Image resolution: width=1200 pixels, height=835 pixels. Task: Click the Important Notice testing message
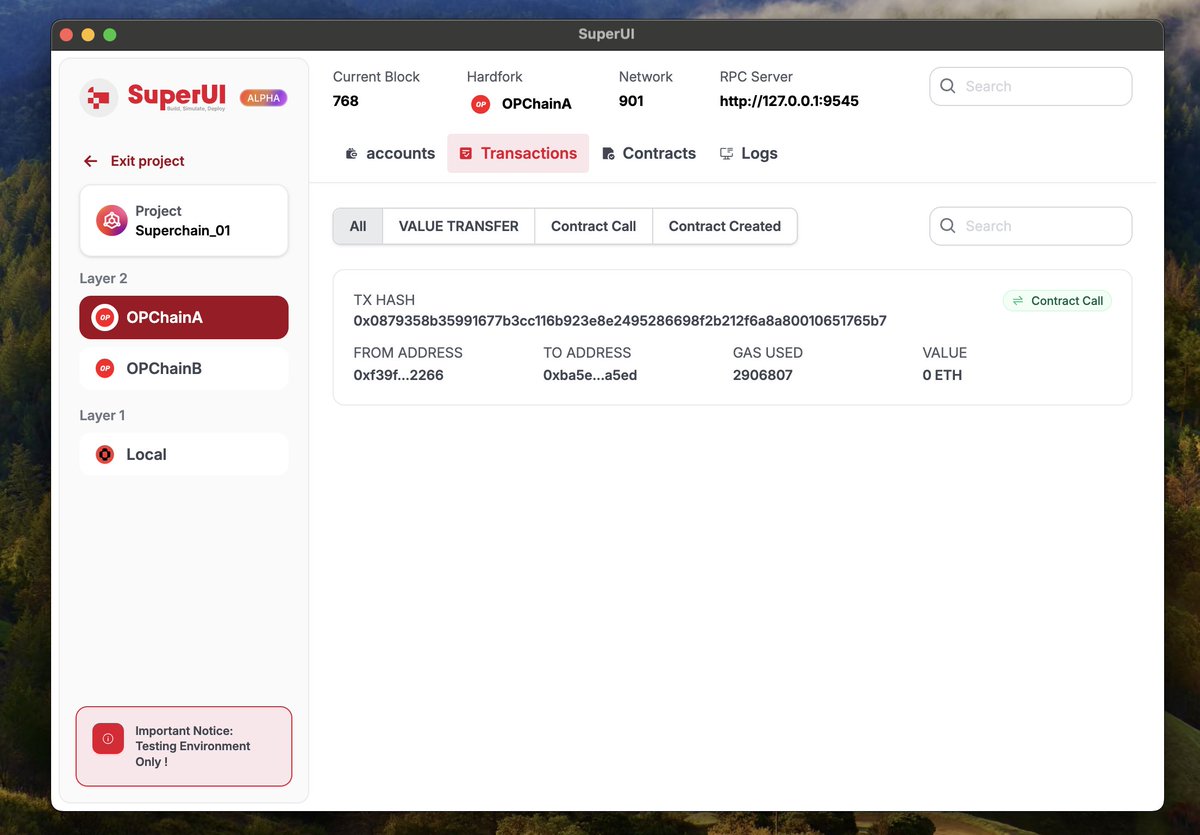click(x=193, y=746)
